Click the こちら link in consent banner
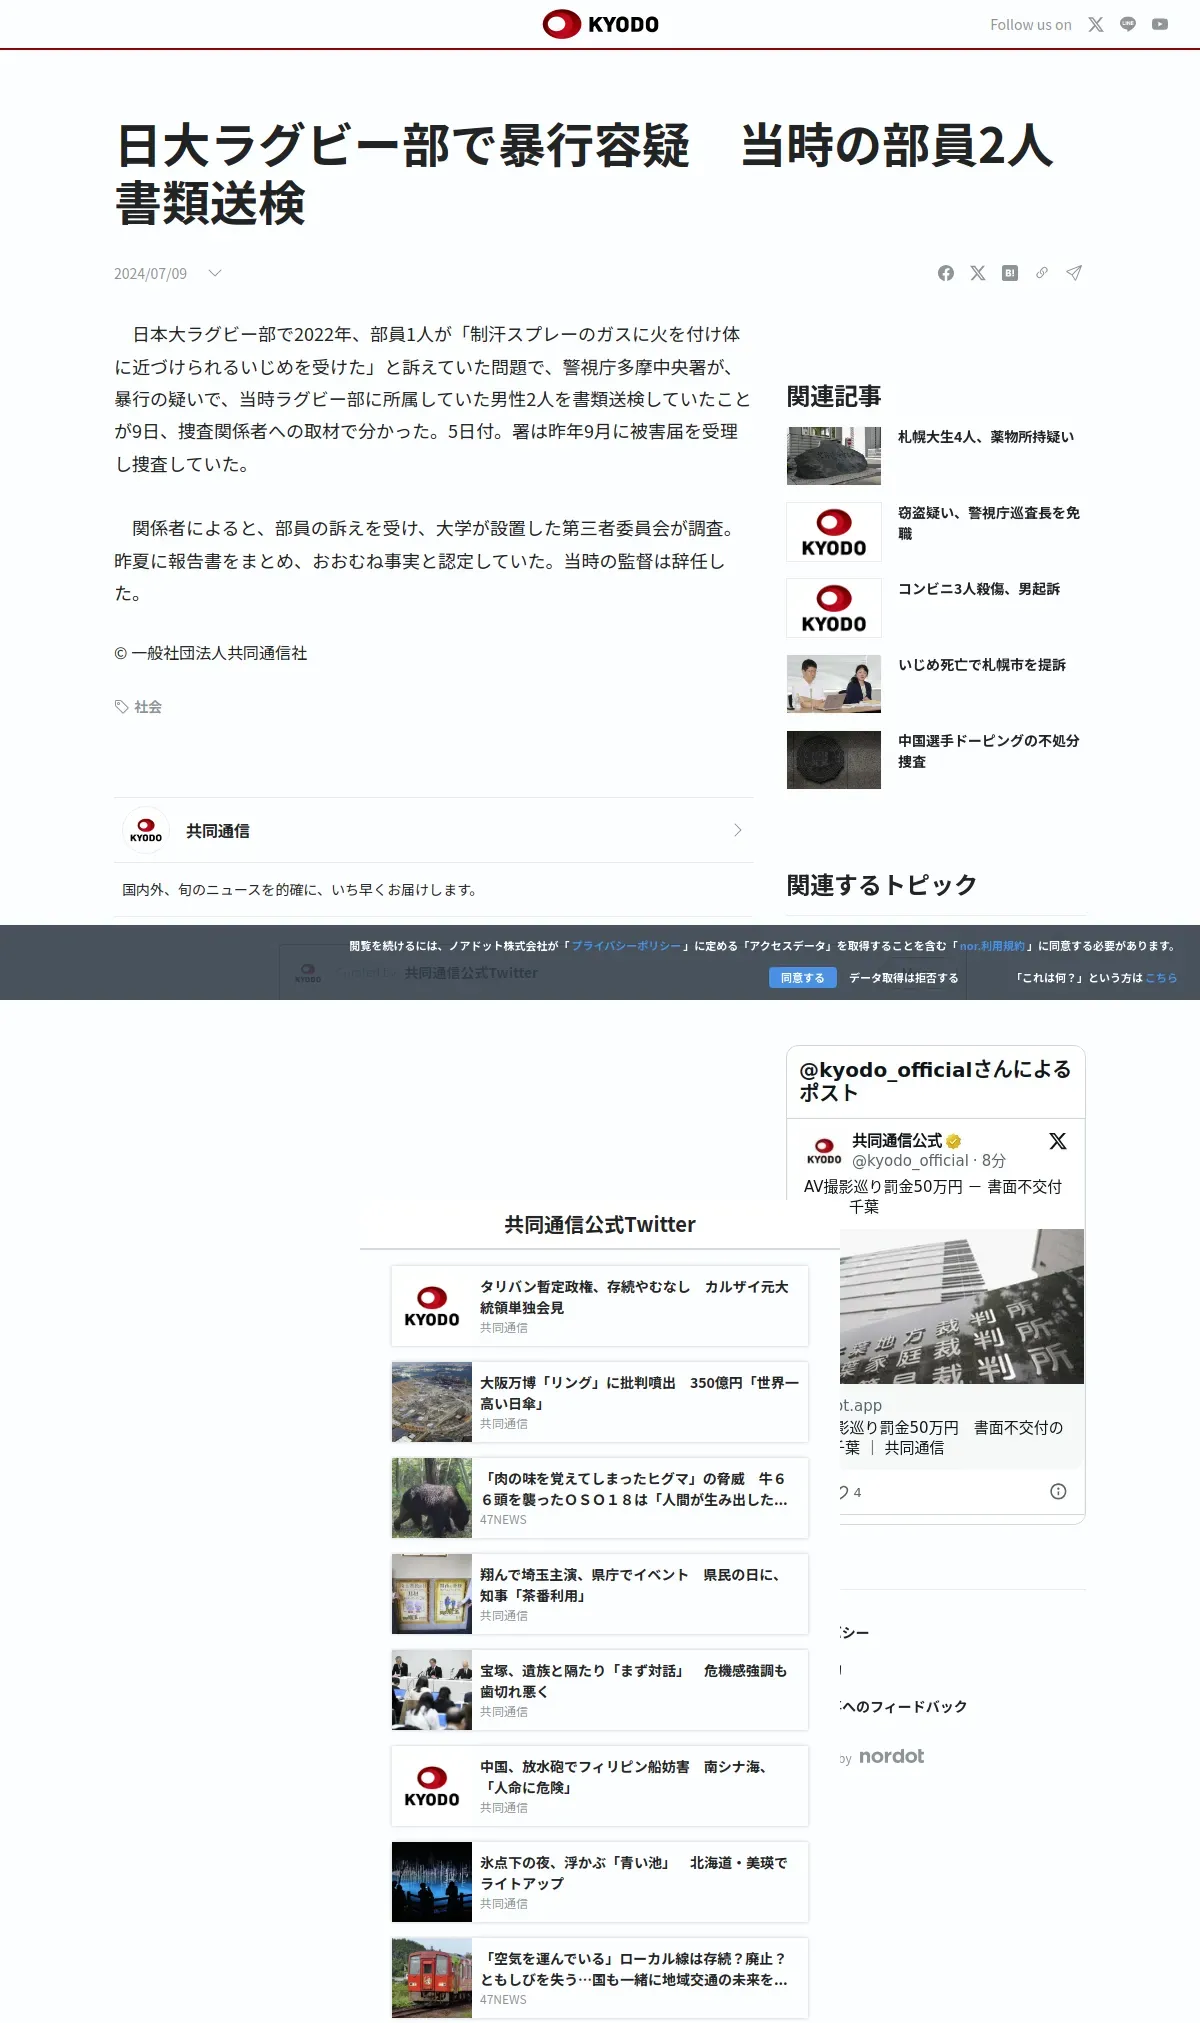This screenshot has width=1200, height=2023. tap(1161, 978)
